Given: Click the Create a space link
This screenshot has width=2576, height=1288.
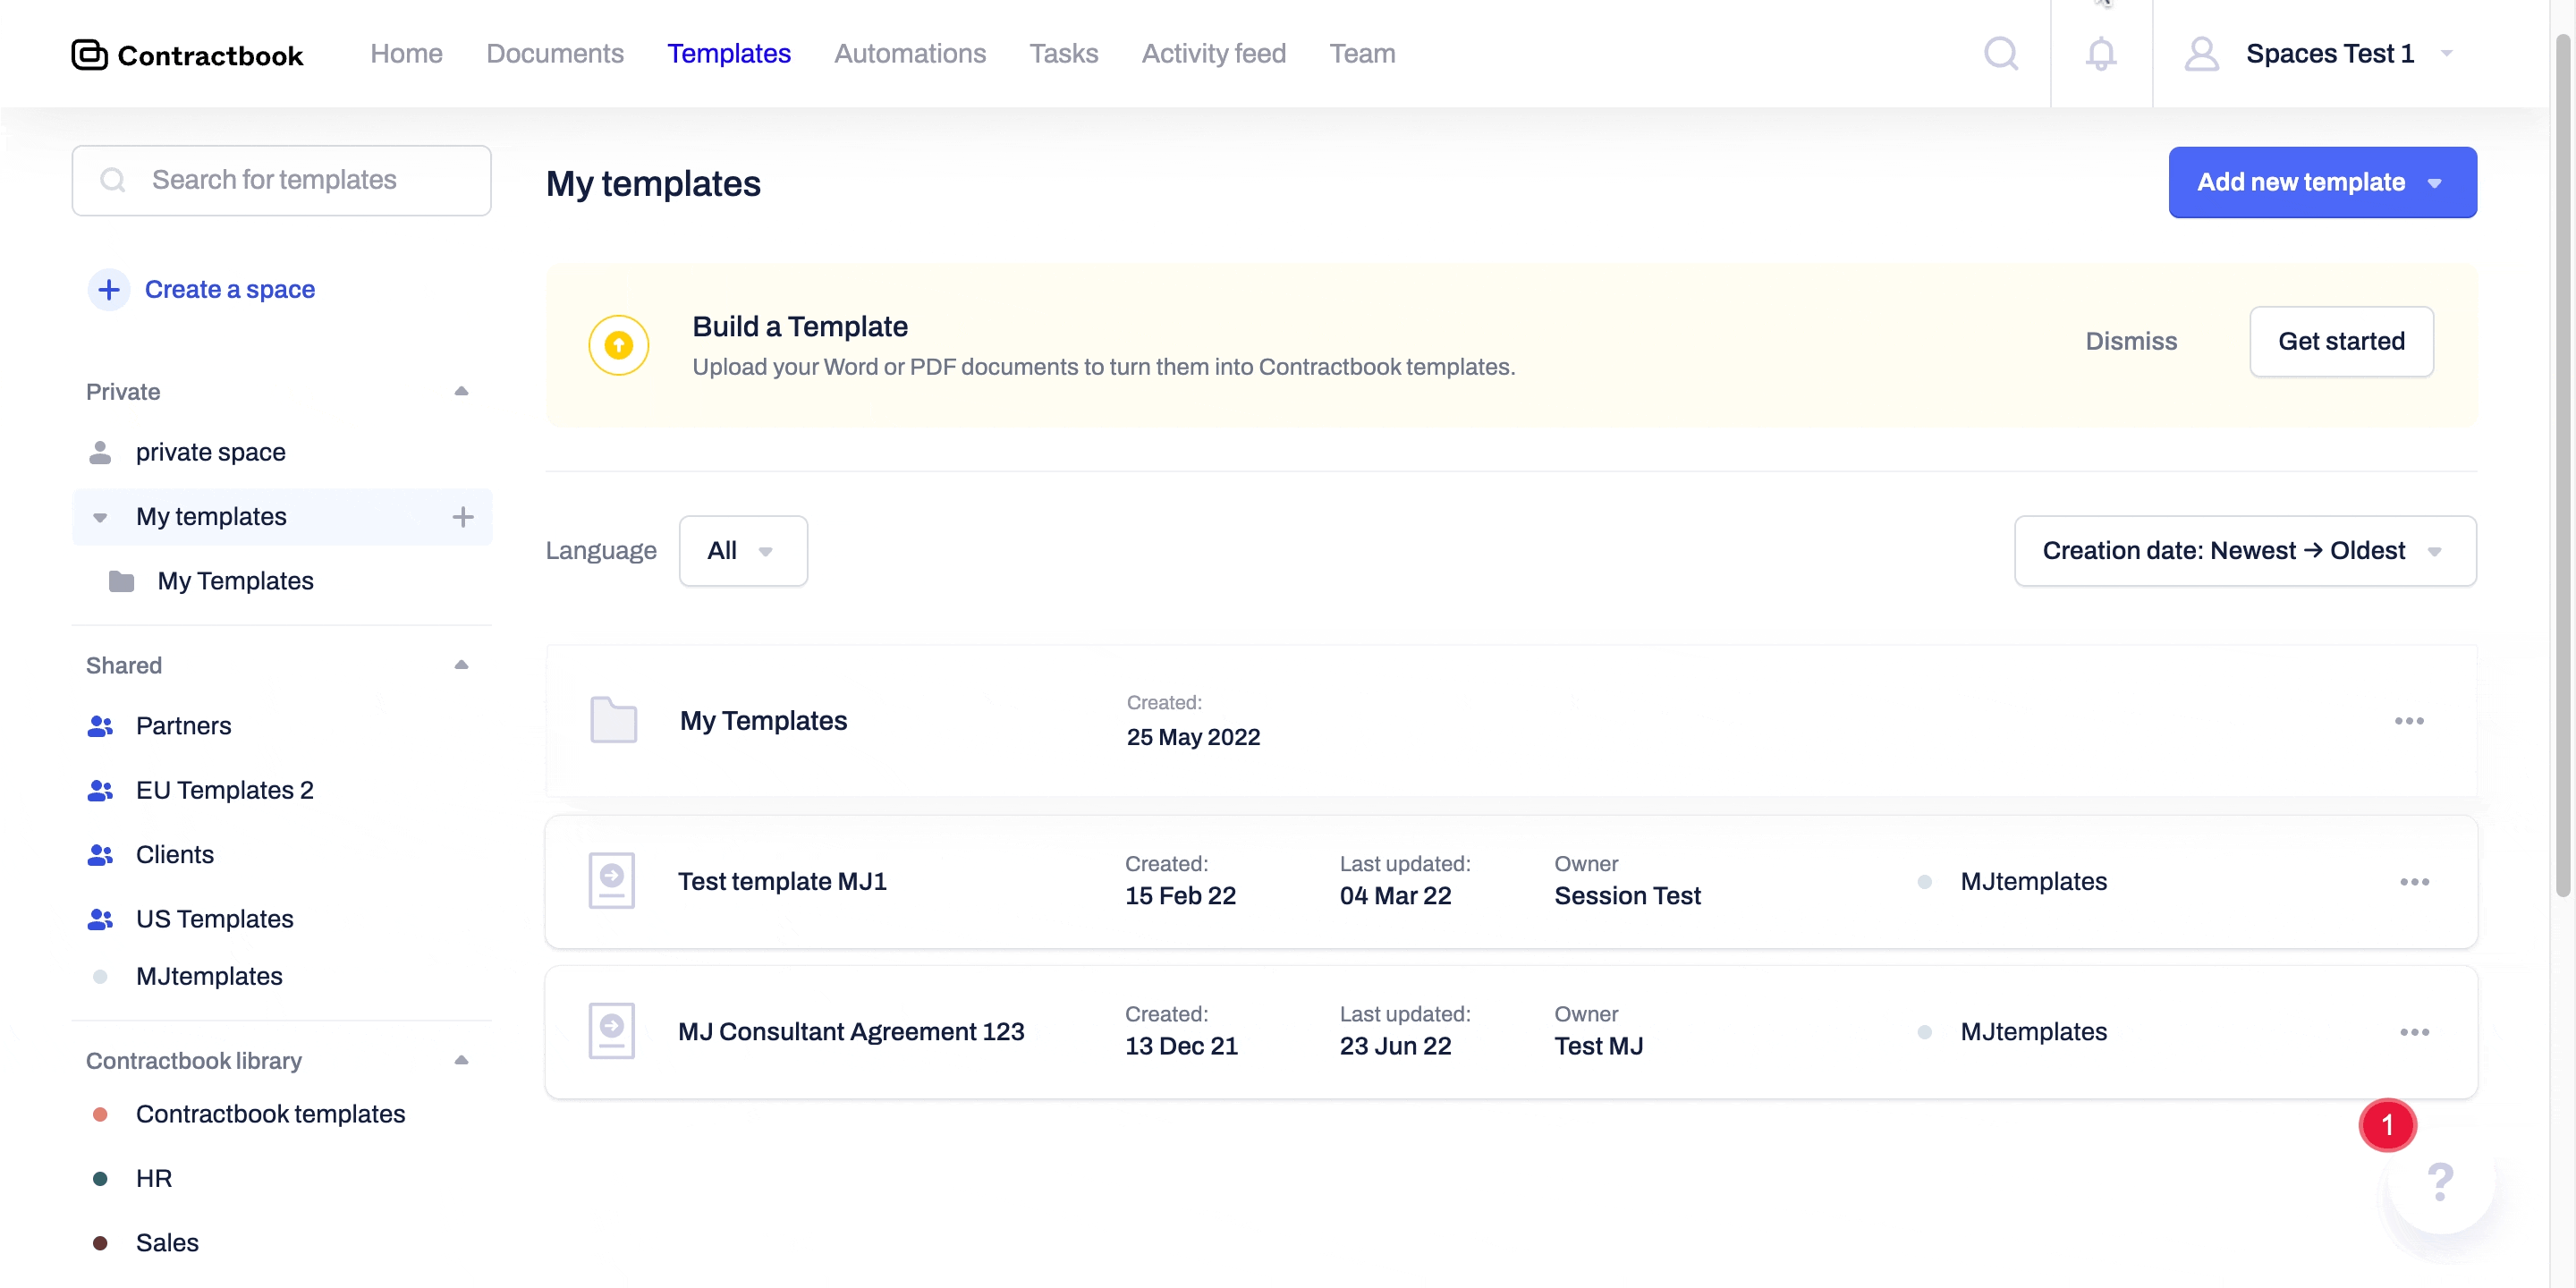Looking at the screenshot, I should coord(230,290).
